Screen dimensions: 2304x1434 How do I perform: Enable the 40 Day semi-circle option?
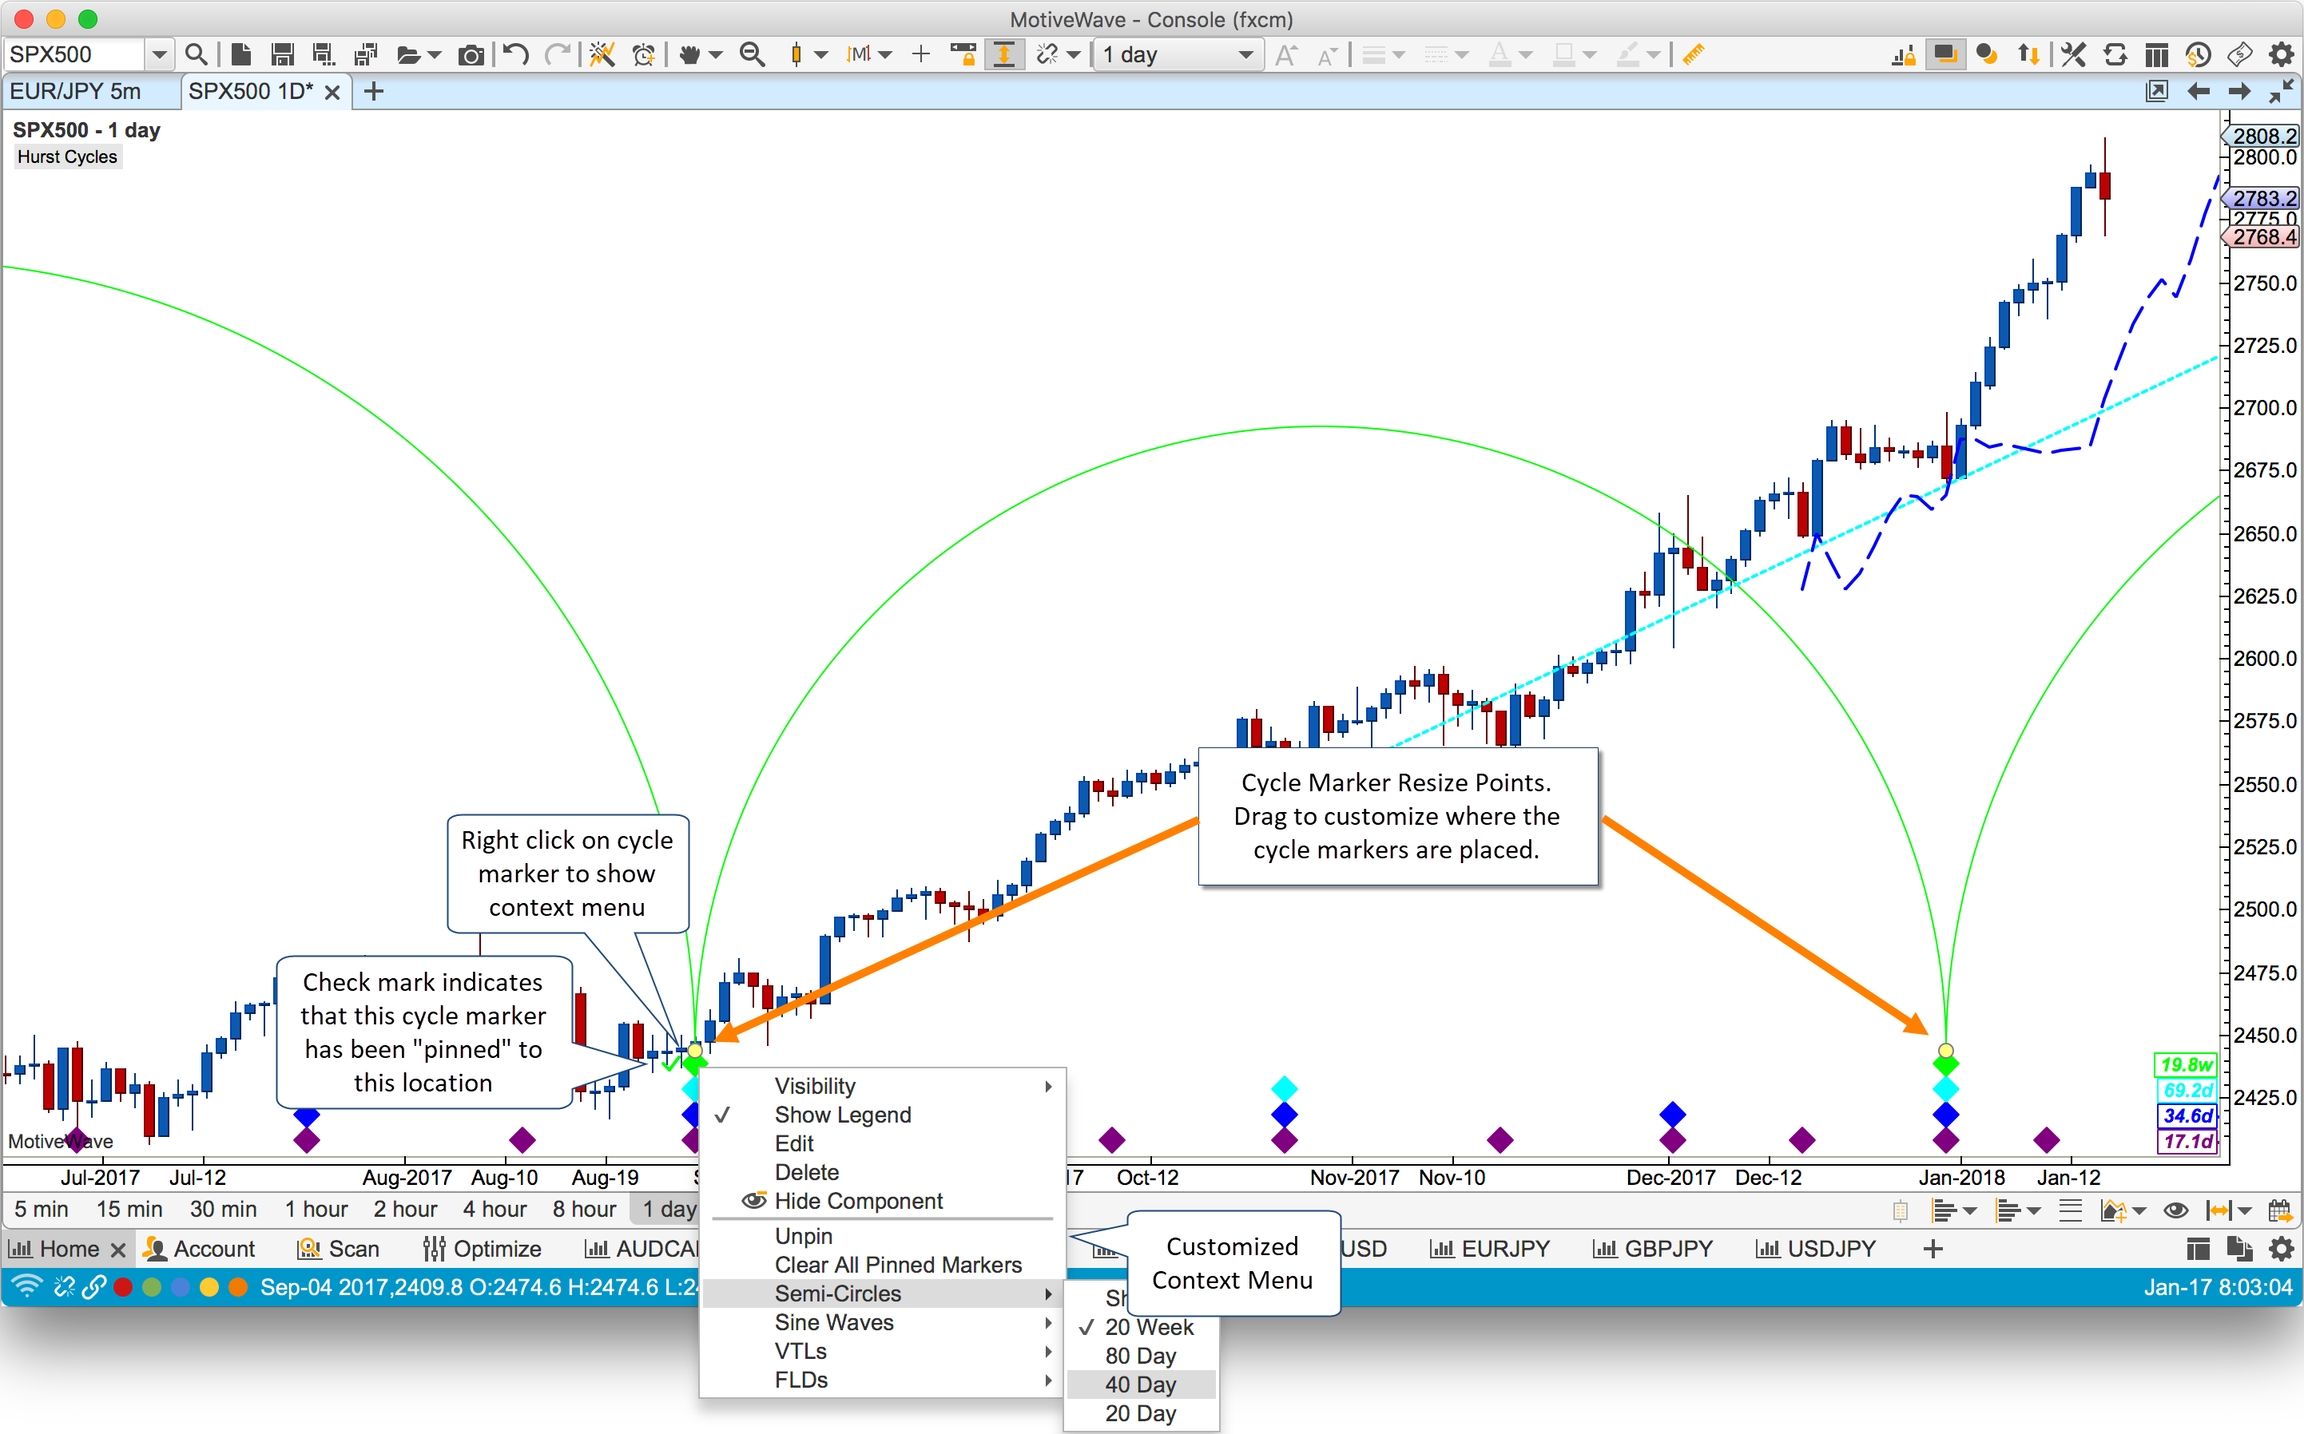click(x=1141, y=1384)
